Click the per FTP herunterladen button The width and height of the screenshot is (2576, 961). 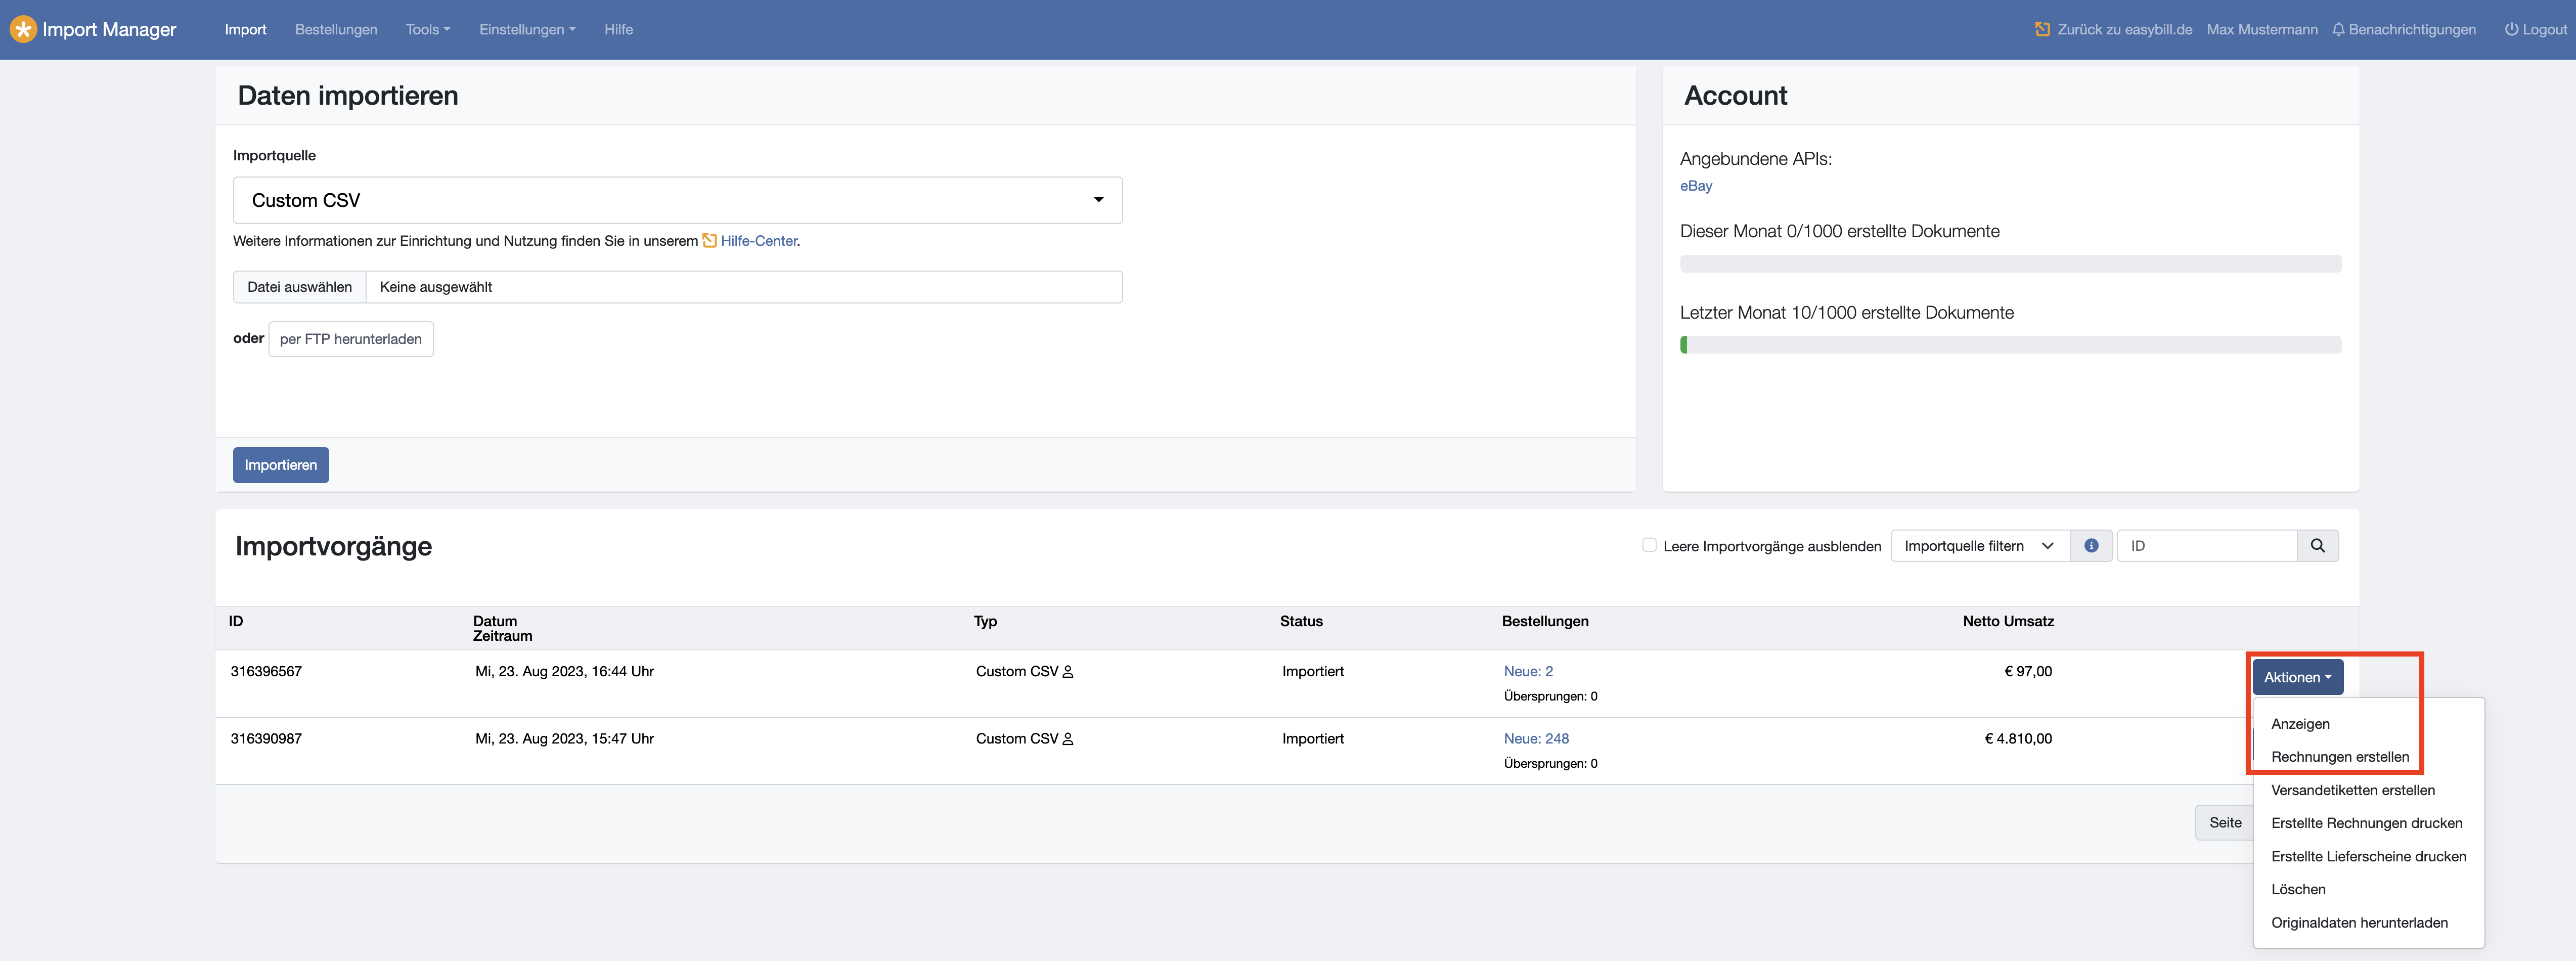pos(350,339)
